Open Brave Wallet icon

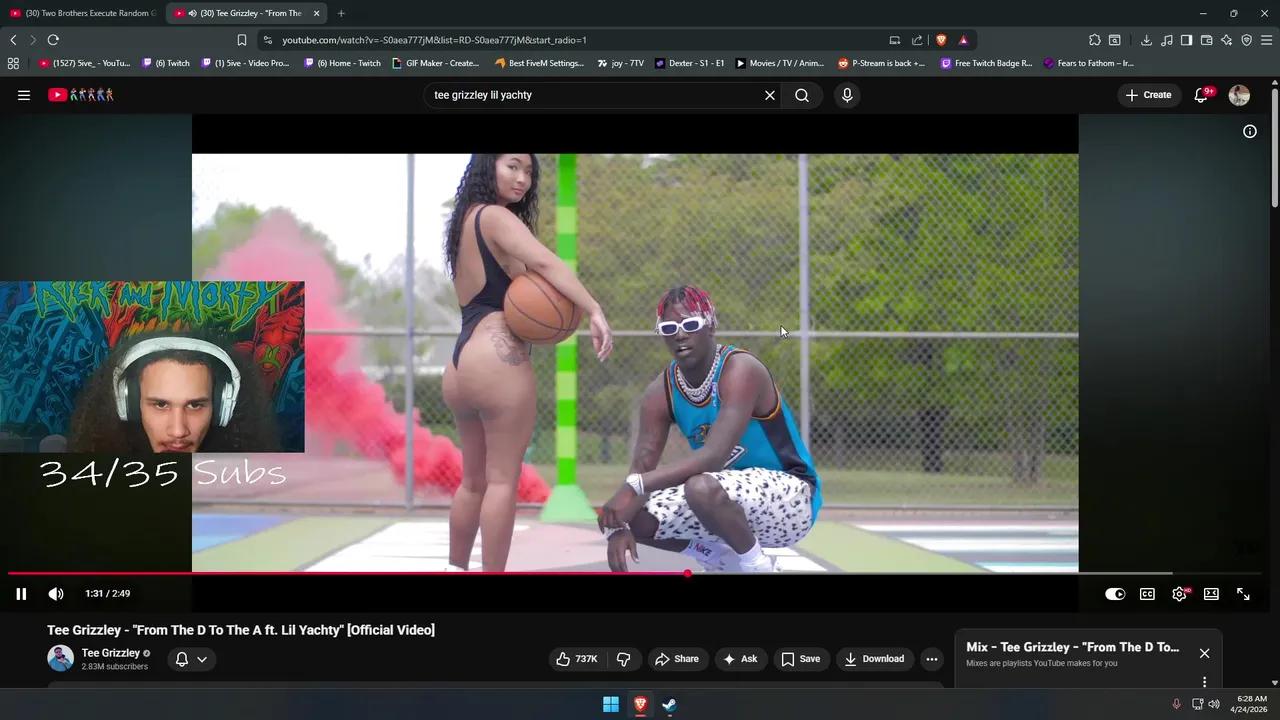pyautogui.click(x=1206, y=40)
